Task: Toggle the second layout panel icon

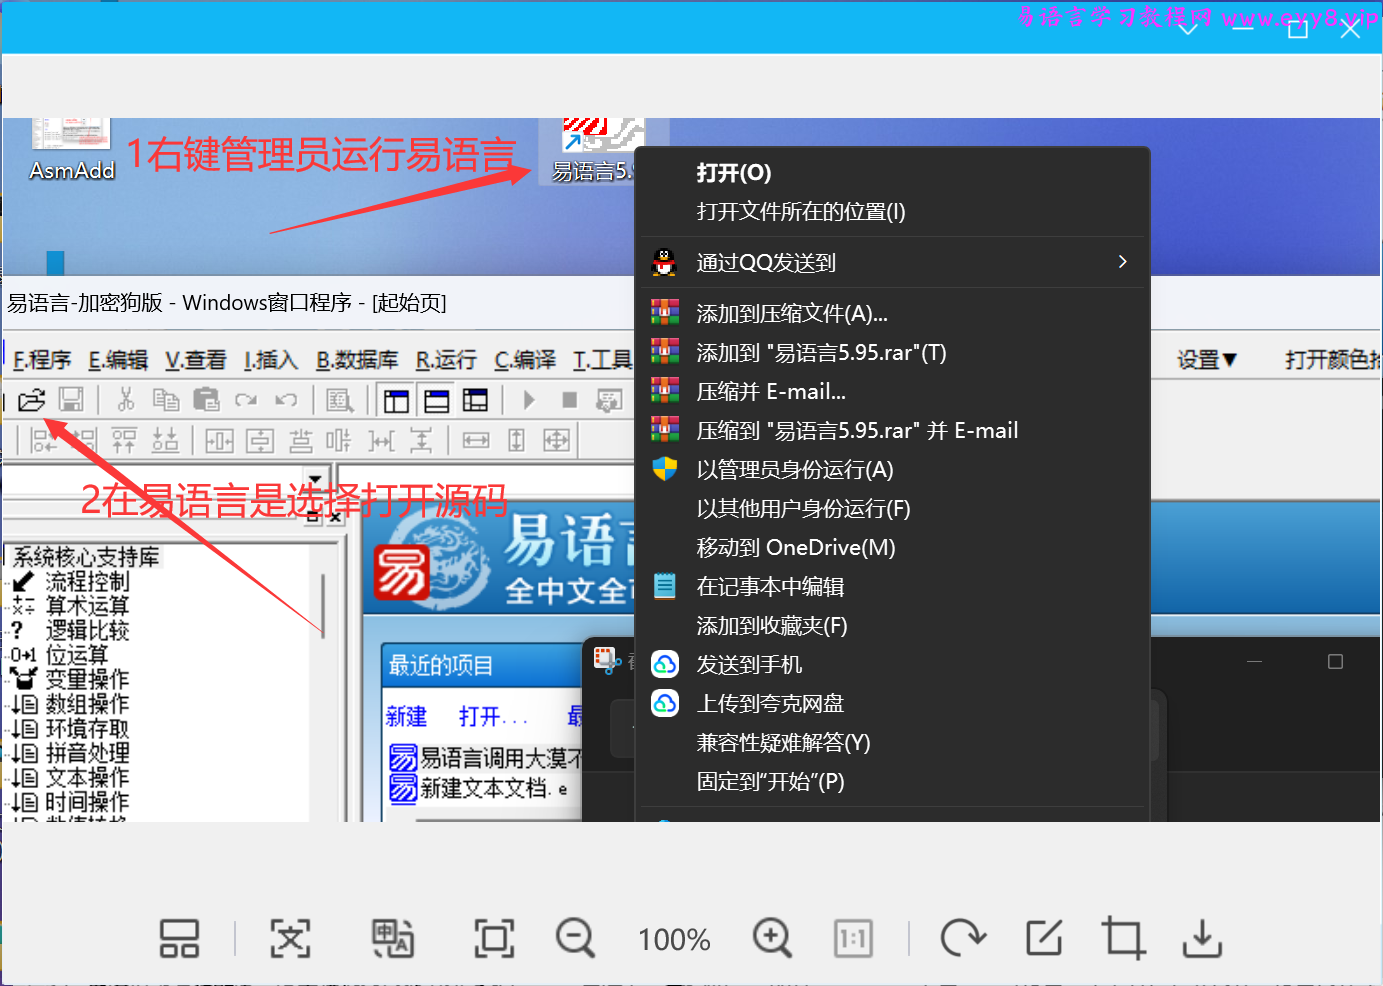Action: pyautogui.click(x=437, y=401)
